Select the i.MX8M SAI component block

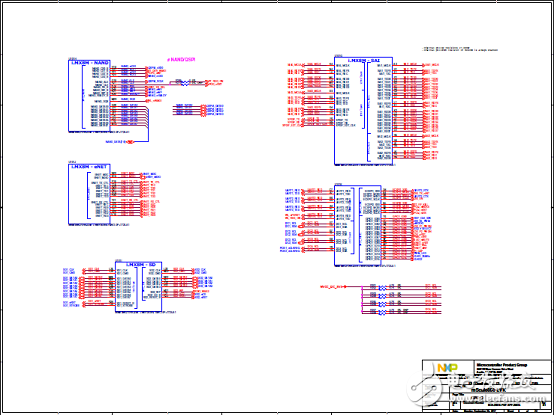coord(363,111)
